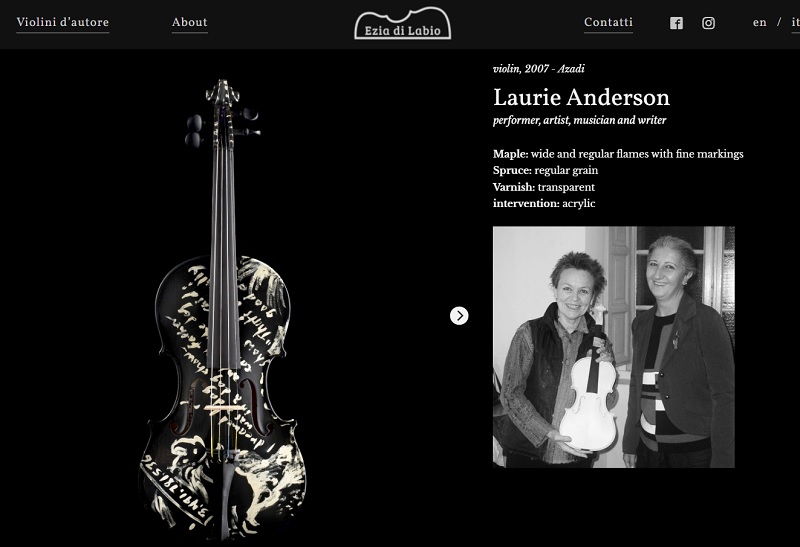This screenshot has width=800, height=547.
Task: Advance to the next violin image
Action: point(459,316)
